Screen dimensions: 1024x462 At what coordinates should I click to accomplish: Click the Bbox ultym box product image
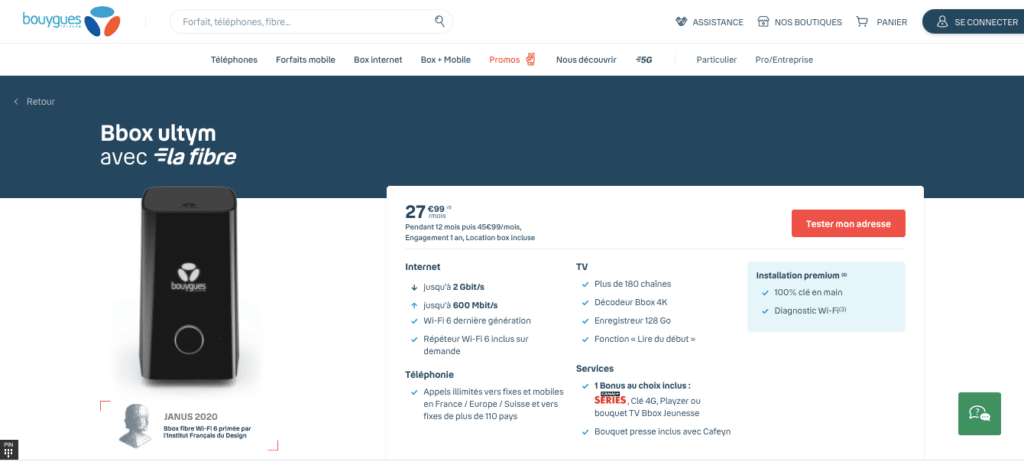(187, 284)
